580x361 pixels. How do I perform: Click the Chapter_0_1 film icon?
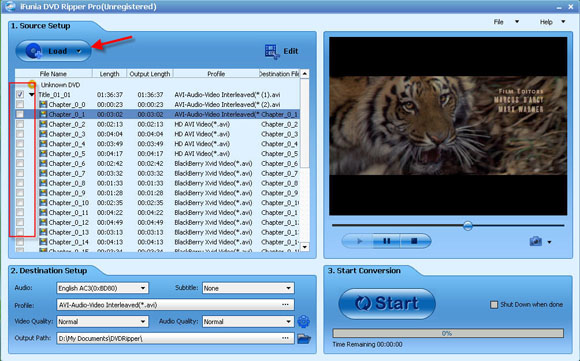click(43, 114)
